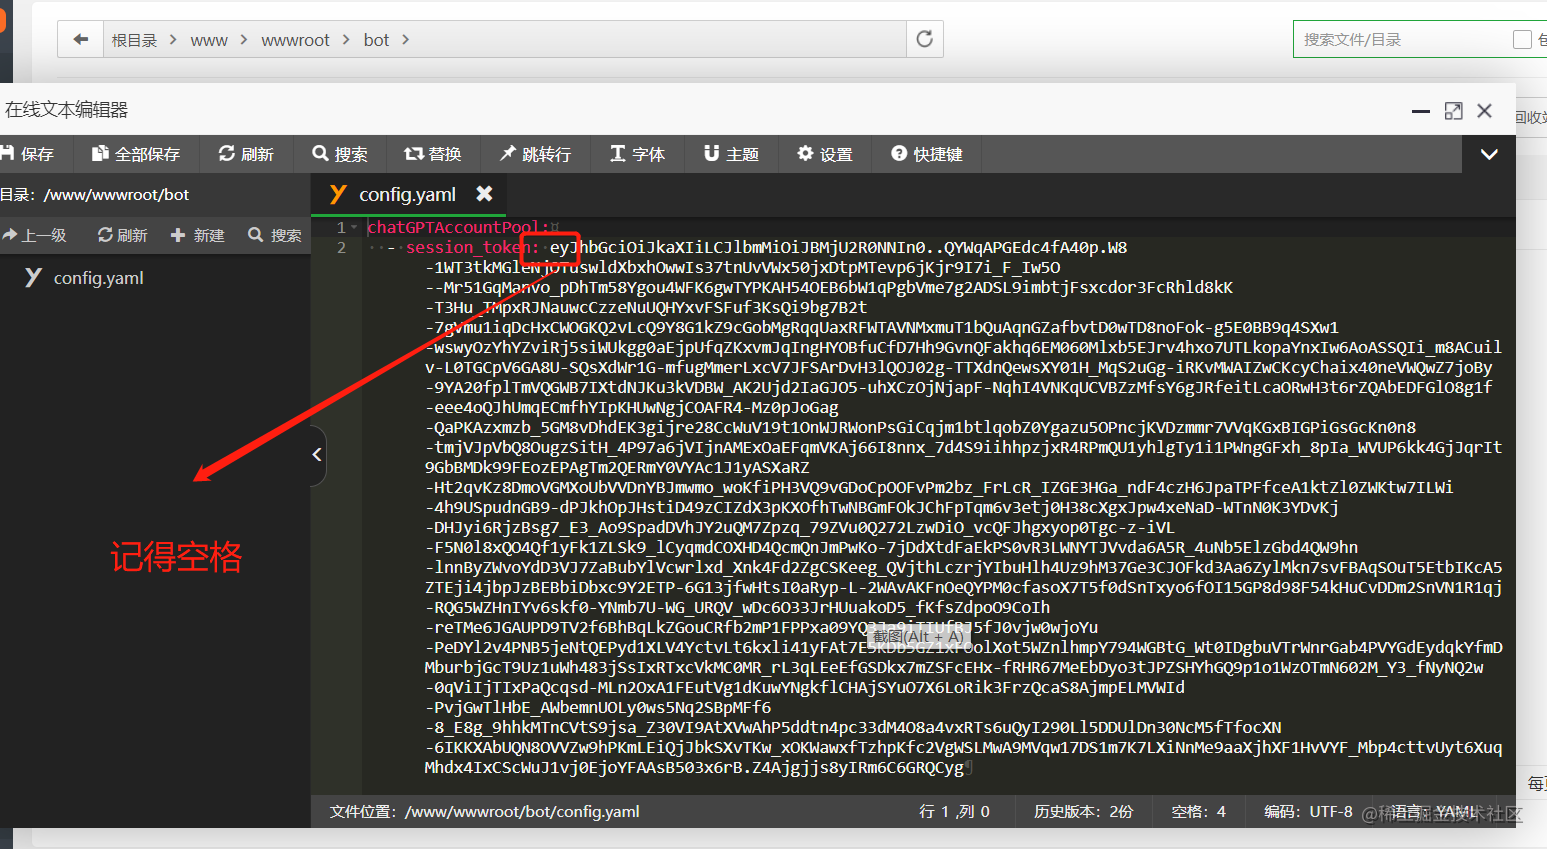Image resolution: width=1547 pixels, height=849 pixels.
Task: Collapse the chatGPTAccountPool fold arrow on line 1
Action: [352, 227]
